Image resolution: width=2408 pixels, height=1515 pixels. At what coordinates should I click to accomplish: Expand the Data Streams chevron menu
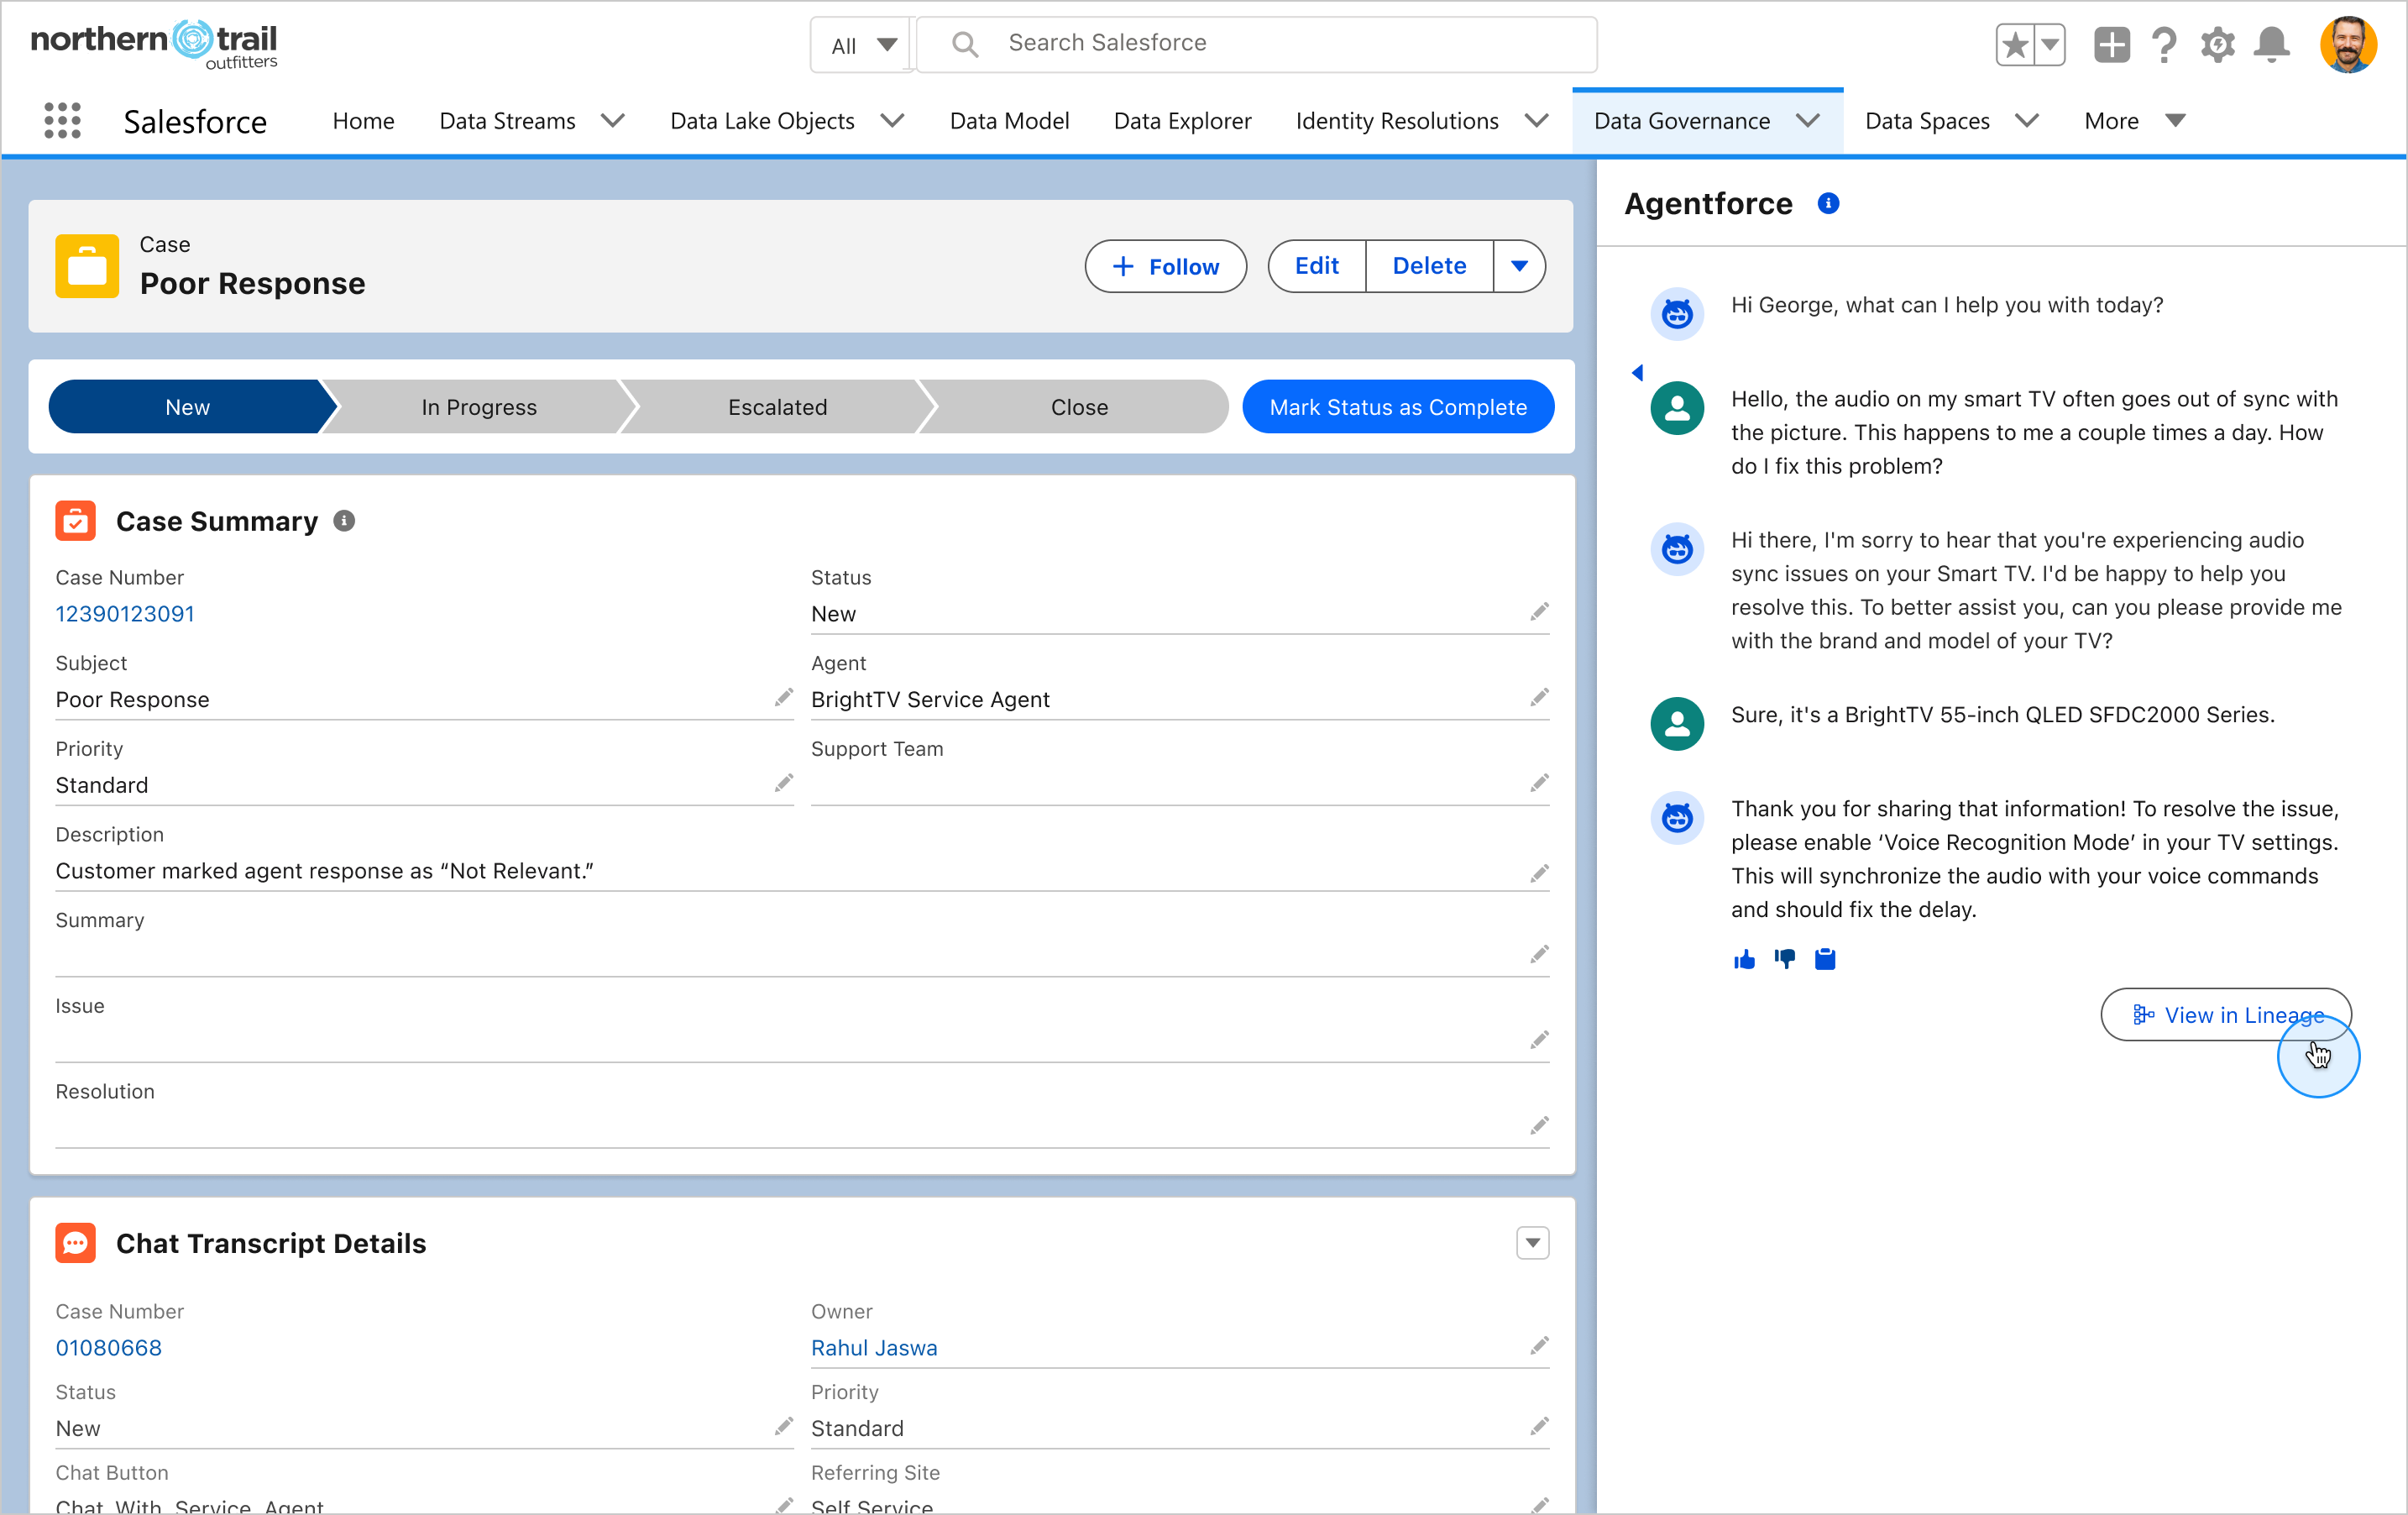pyautogui.click(x=613, y=121)
